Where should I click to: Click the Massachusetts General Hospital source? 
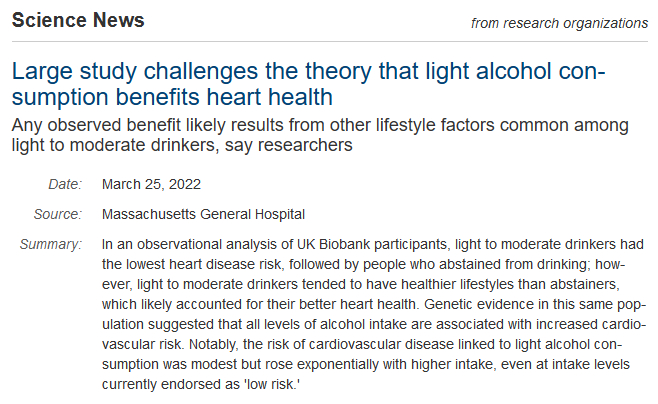tap(203, 214)
